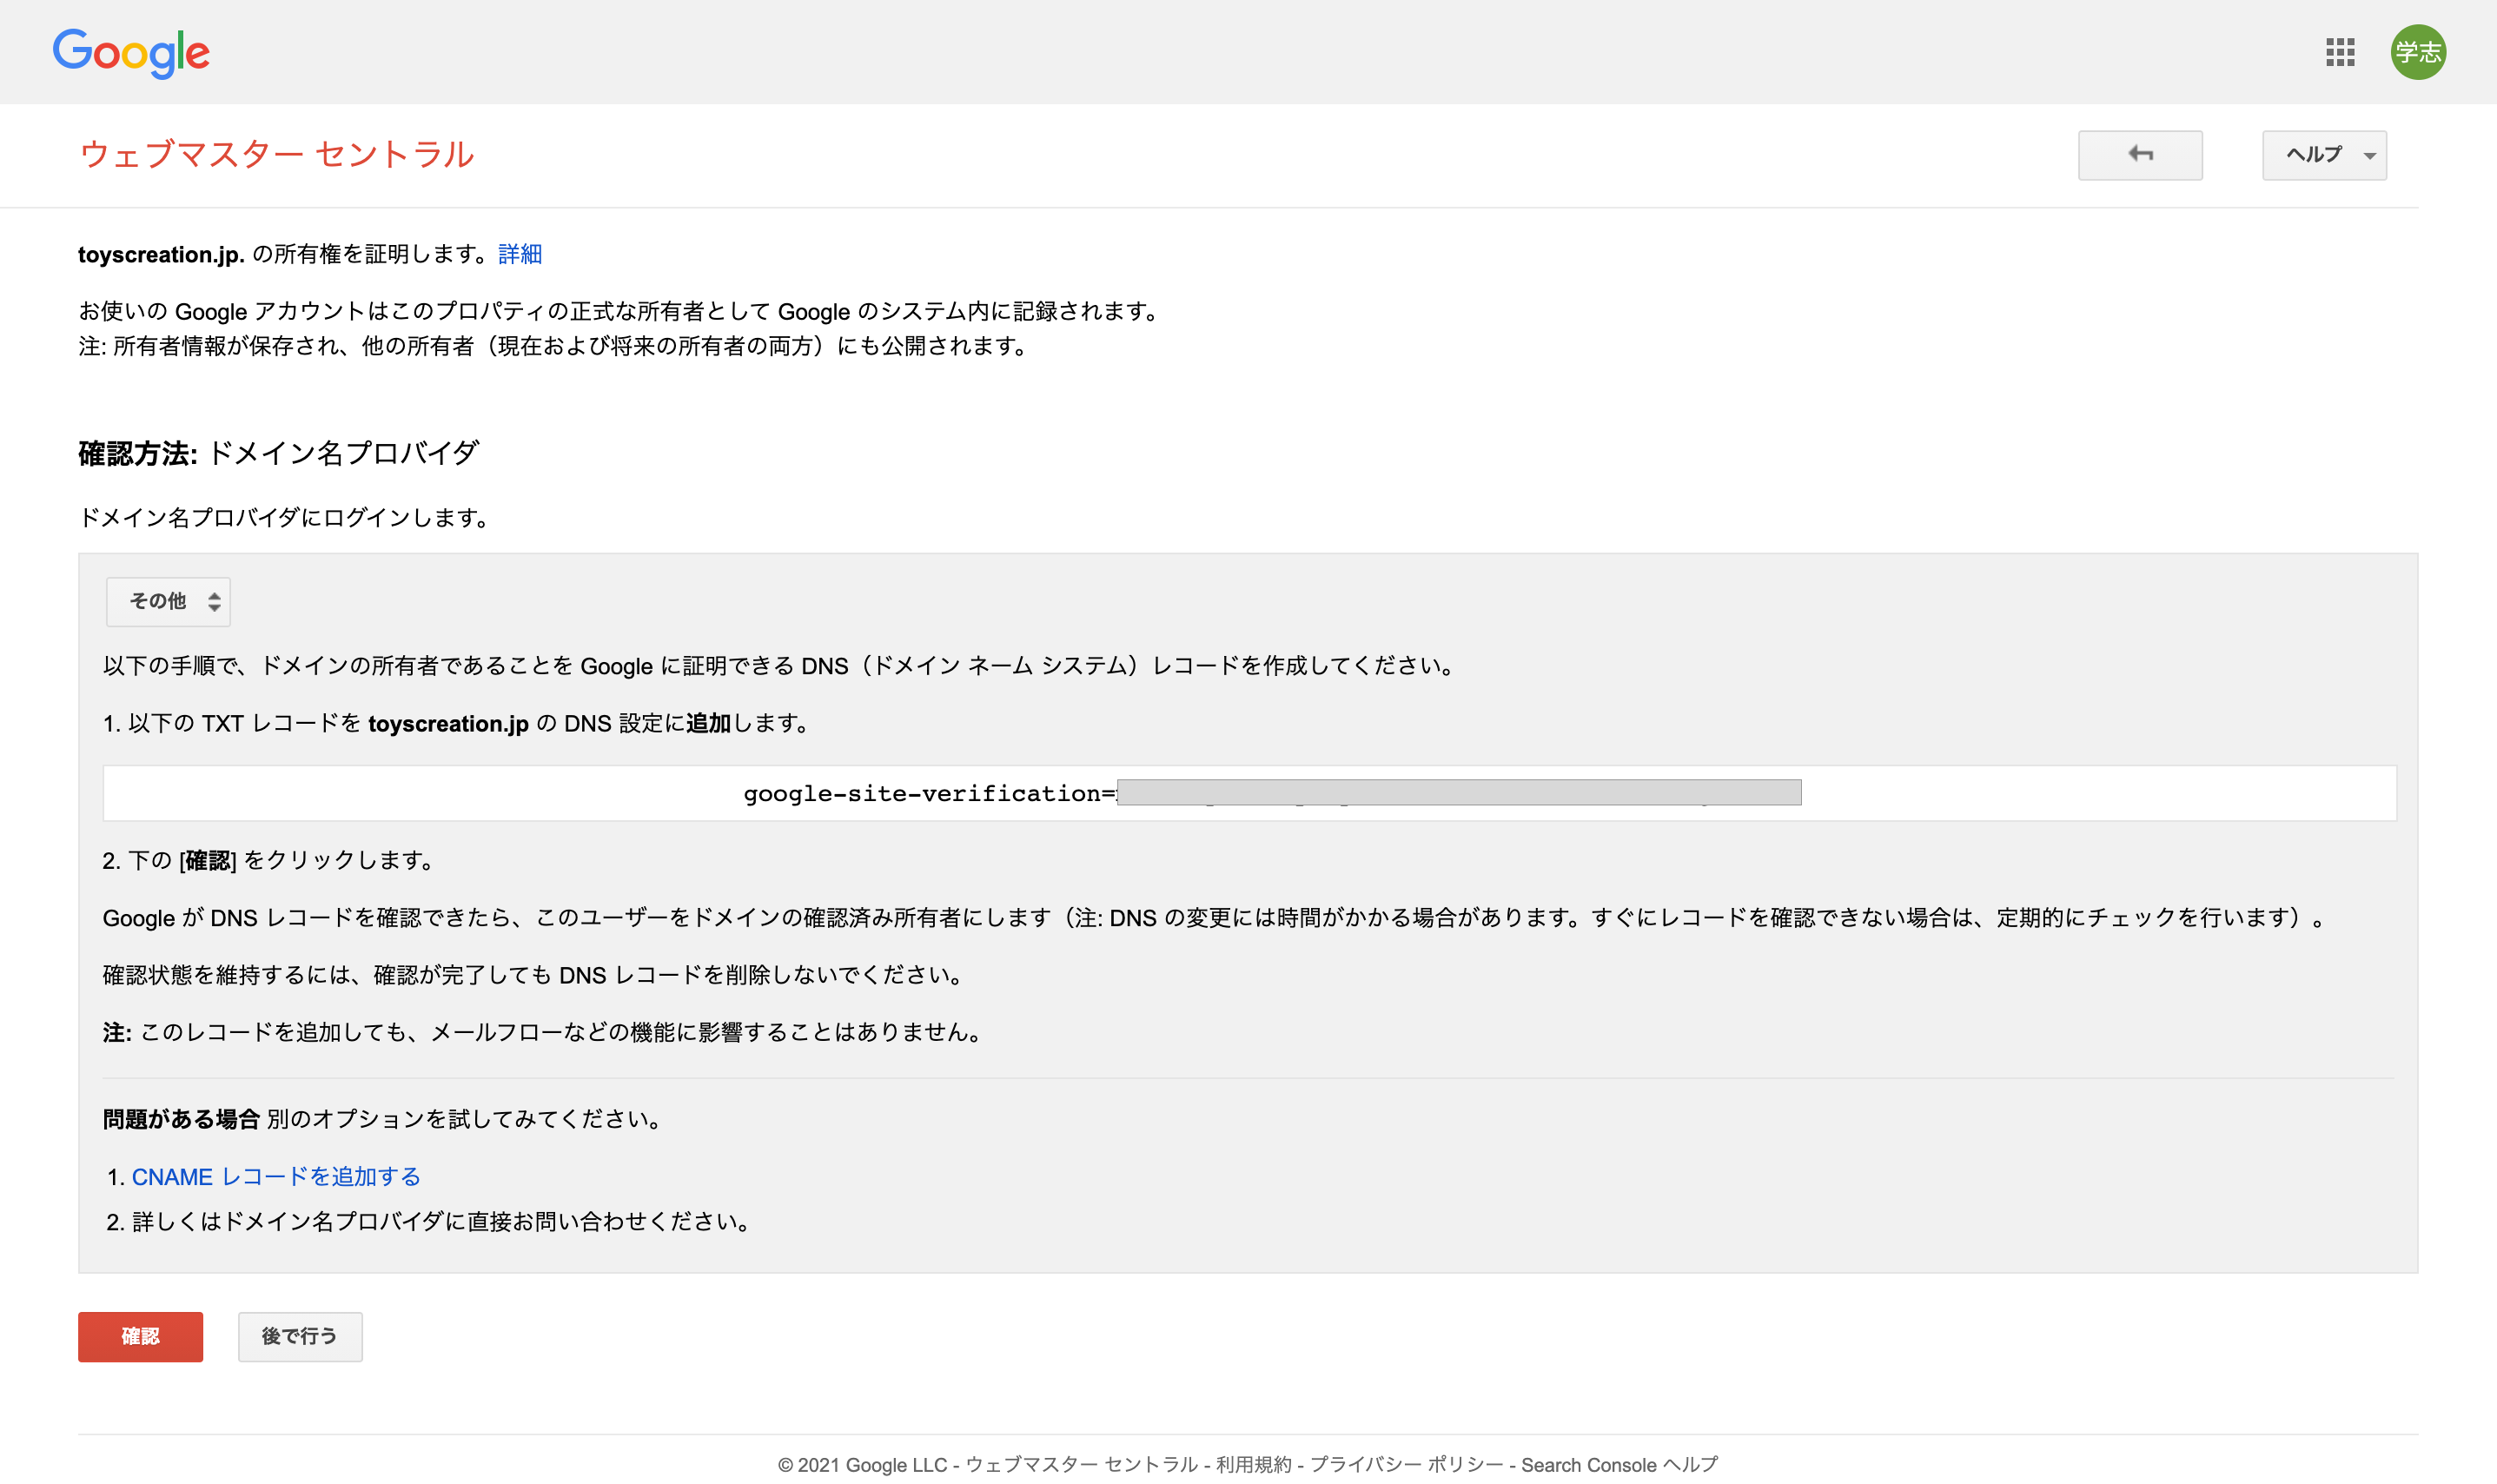The height and width of the screenshot is (1484, 2497).
Task: Click the CNAME レコードを追加する link
Action: [276, 1177]
